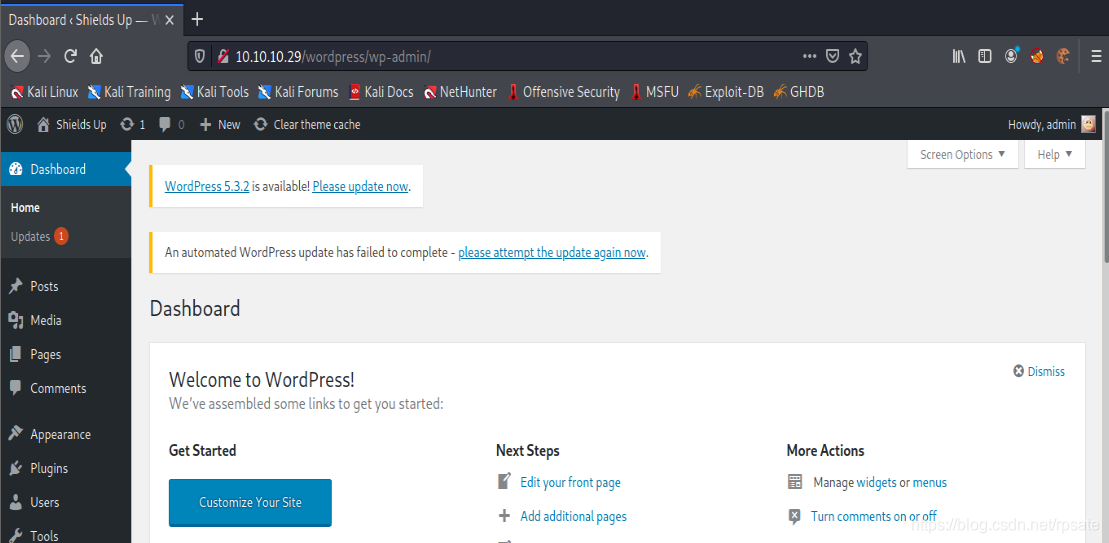1109x543 pixels.
Task: Click the Edit your front page icon
Action: point(504,481)
